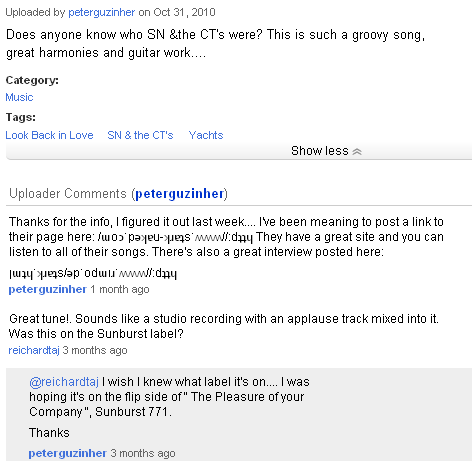The image size is (472, 469).
Task: Click the double-chevron icon beside Show less
Action: [357, 152]
